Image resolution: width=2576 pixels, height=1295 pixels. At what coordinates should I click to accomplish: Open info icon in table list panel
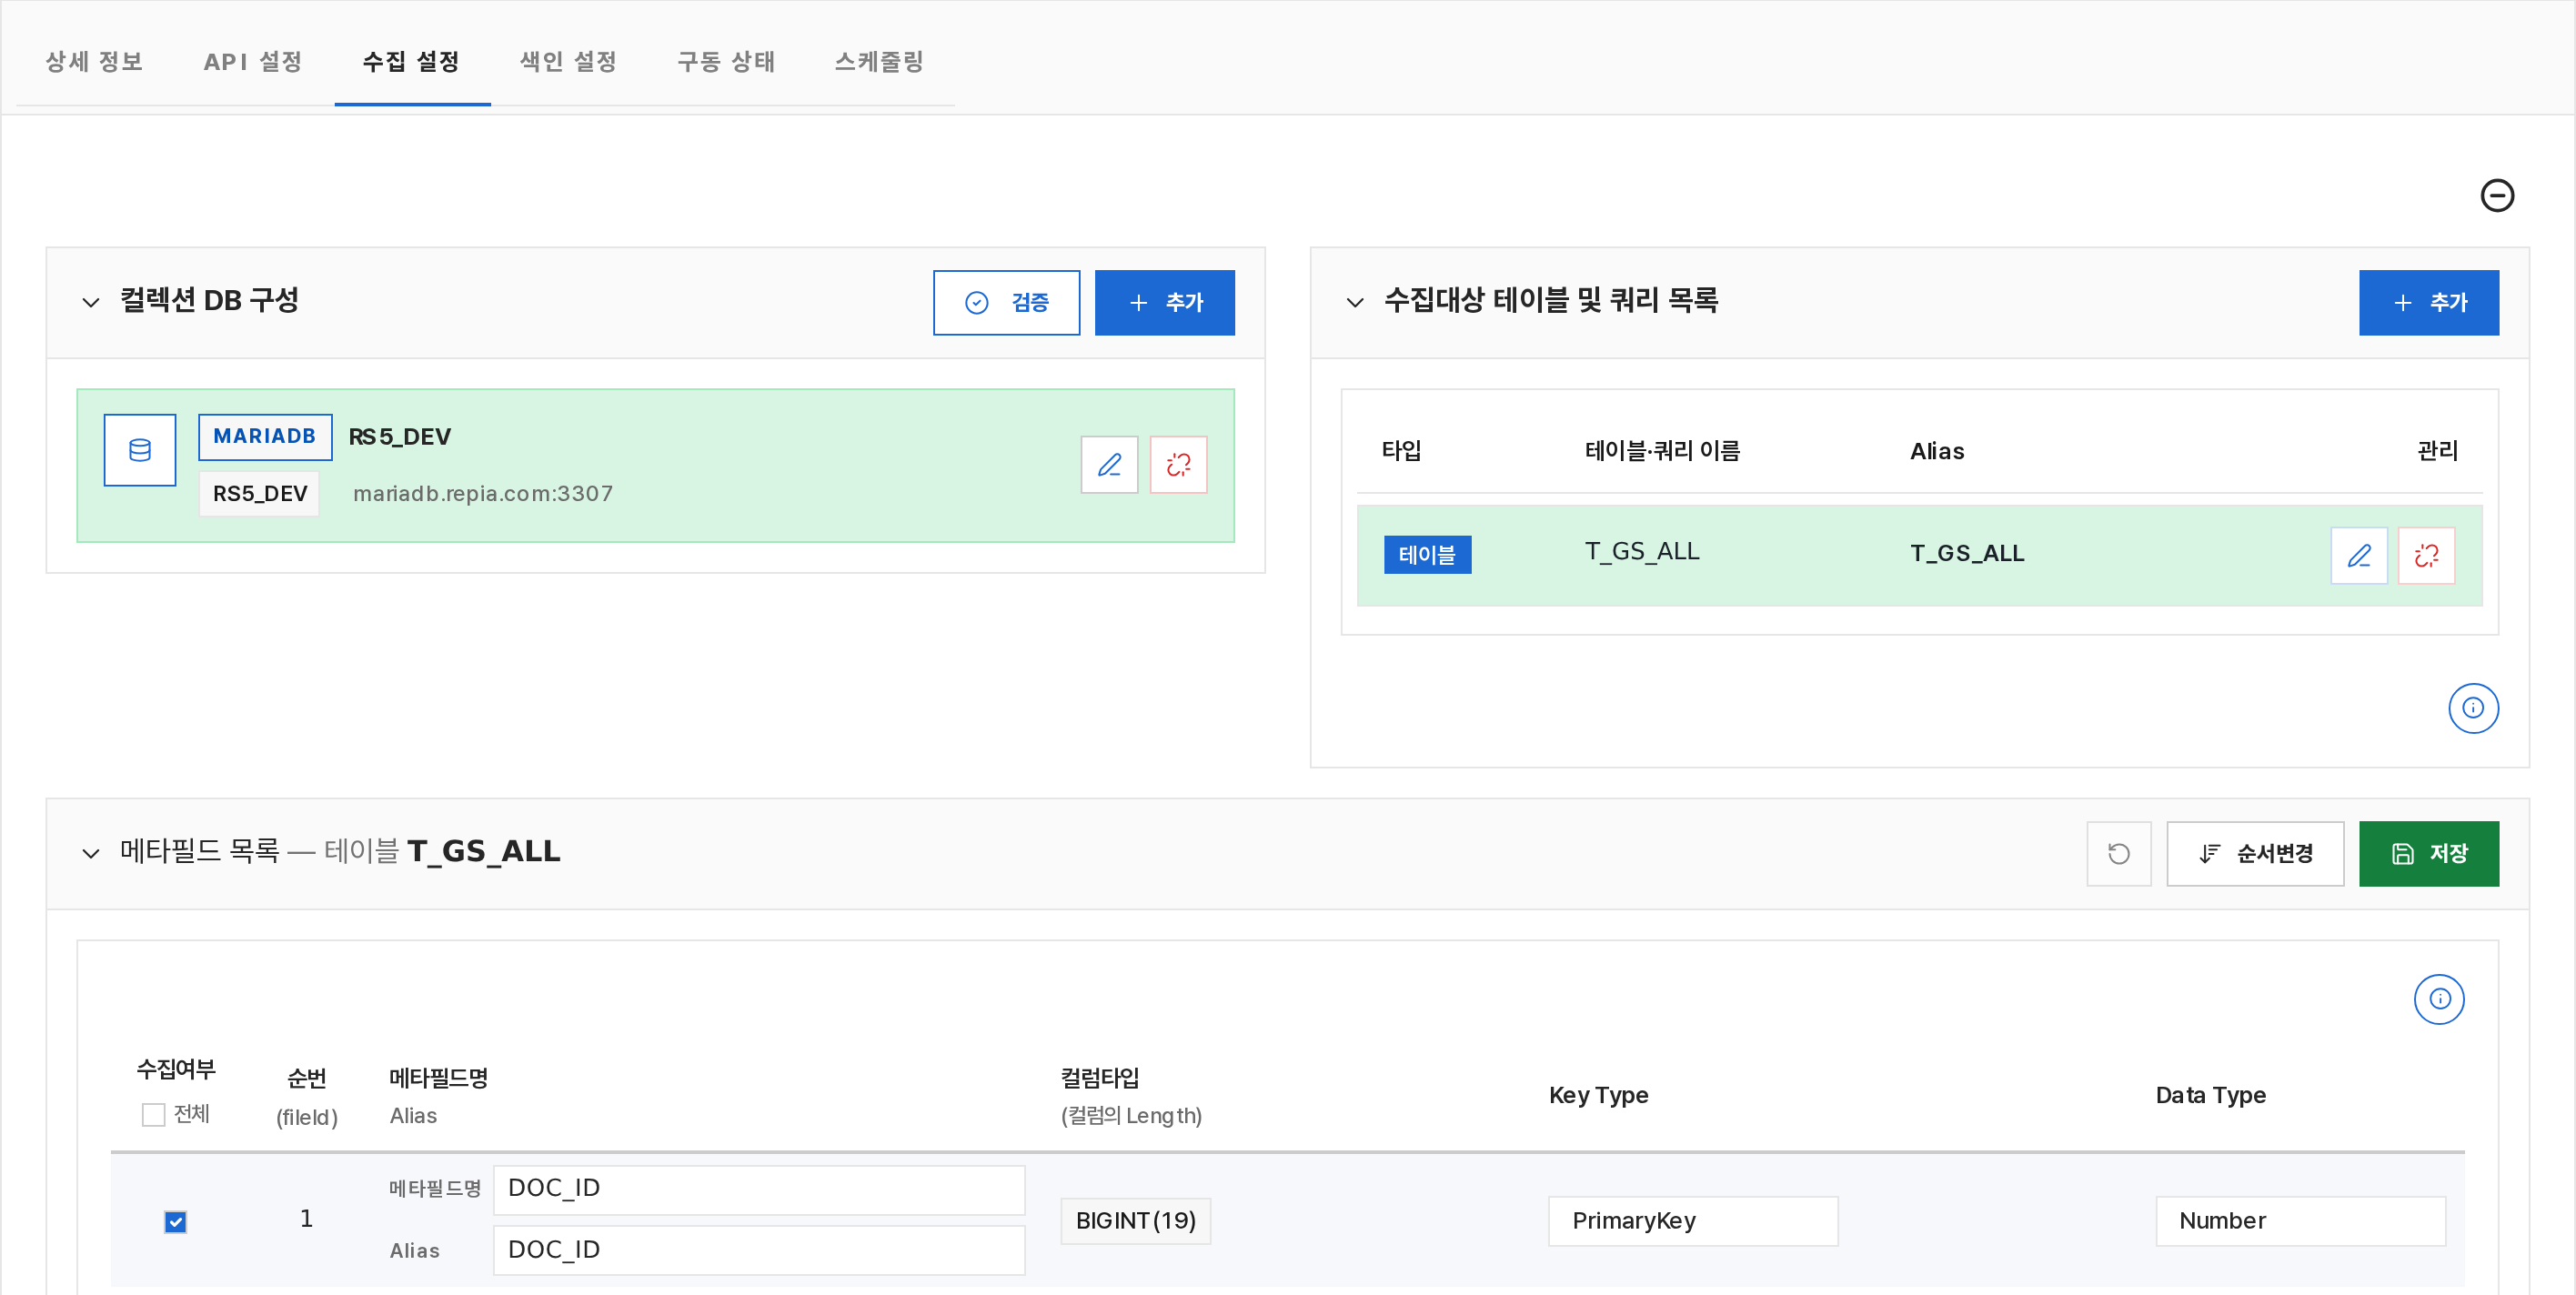click(x=2473, y=708)
